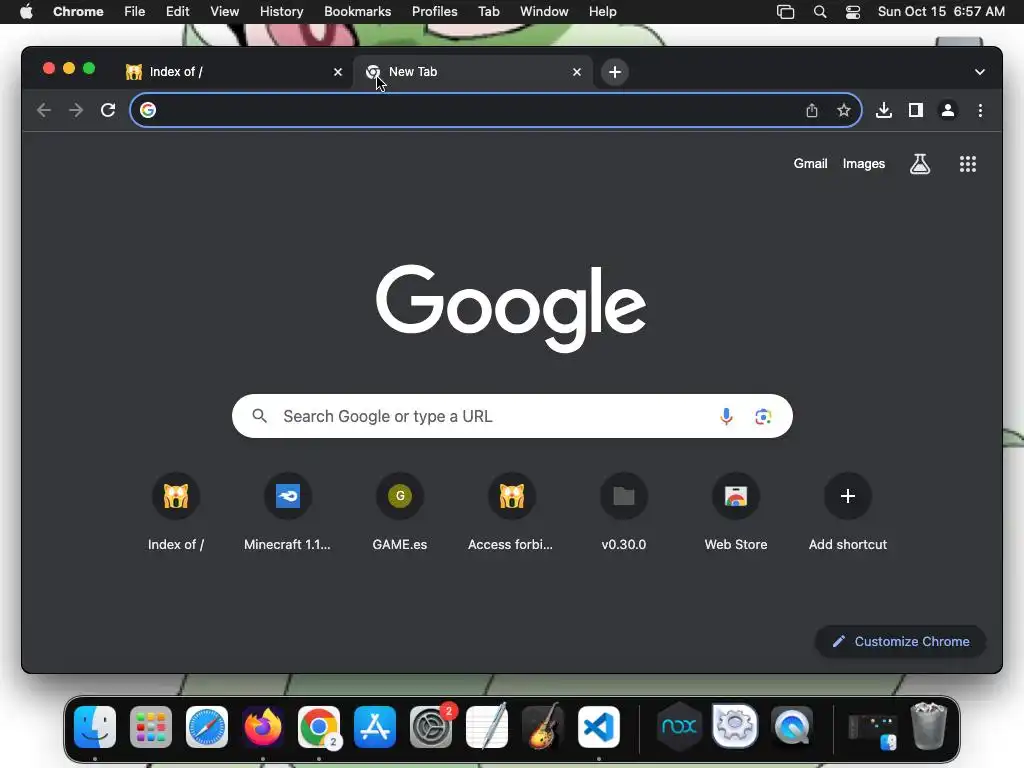Reload the current page
1024x768 pixels.
pyautogui.click(x=108, y=110)
